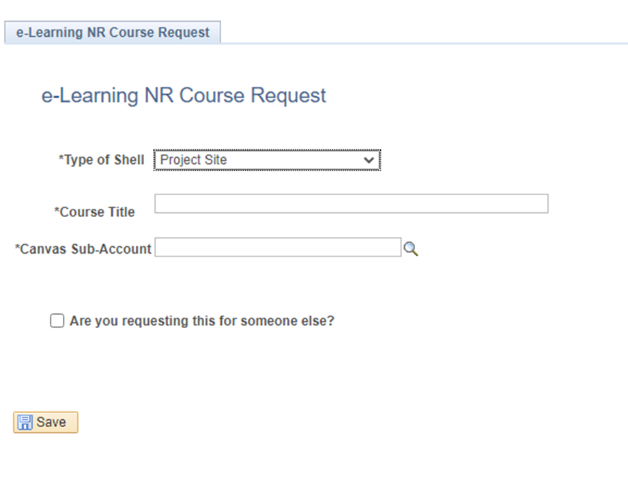628x479 pixels.
Task: Click the Canvas Sub-Account field label
Action: (86, 249)
